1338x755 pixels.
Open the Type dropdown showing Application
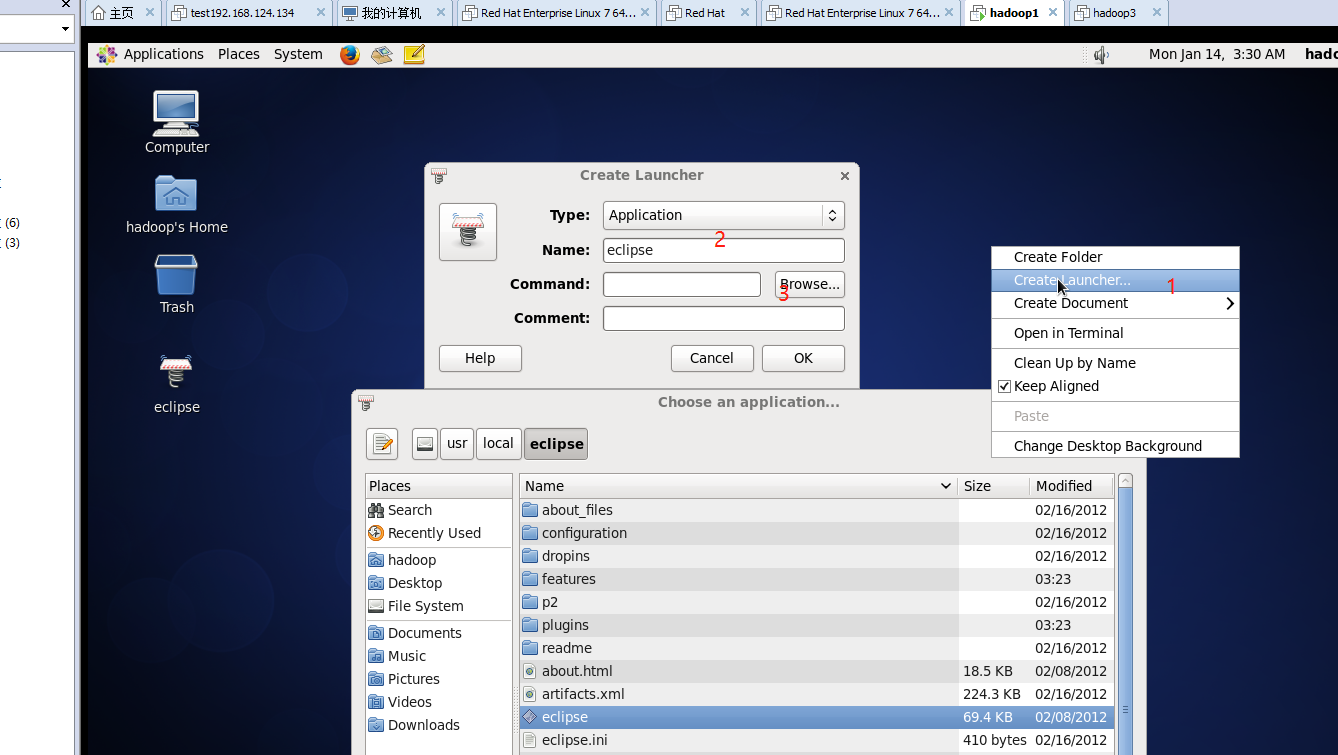point(722,215)
